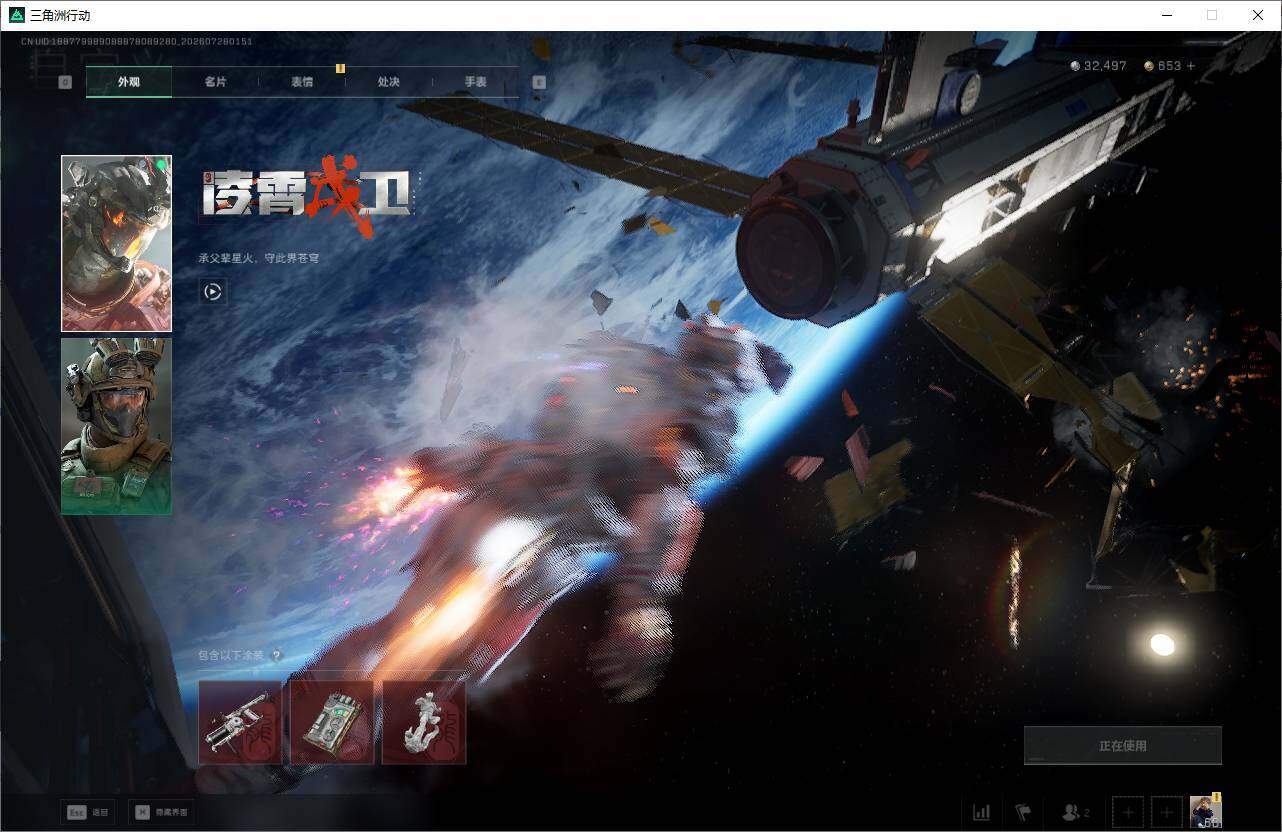
Task: Select the armored 凌霄戍卫 skin thumbnail
Action: click(116, 243)
